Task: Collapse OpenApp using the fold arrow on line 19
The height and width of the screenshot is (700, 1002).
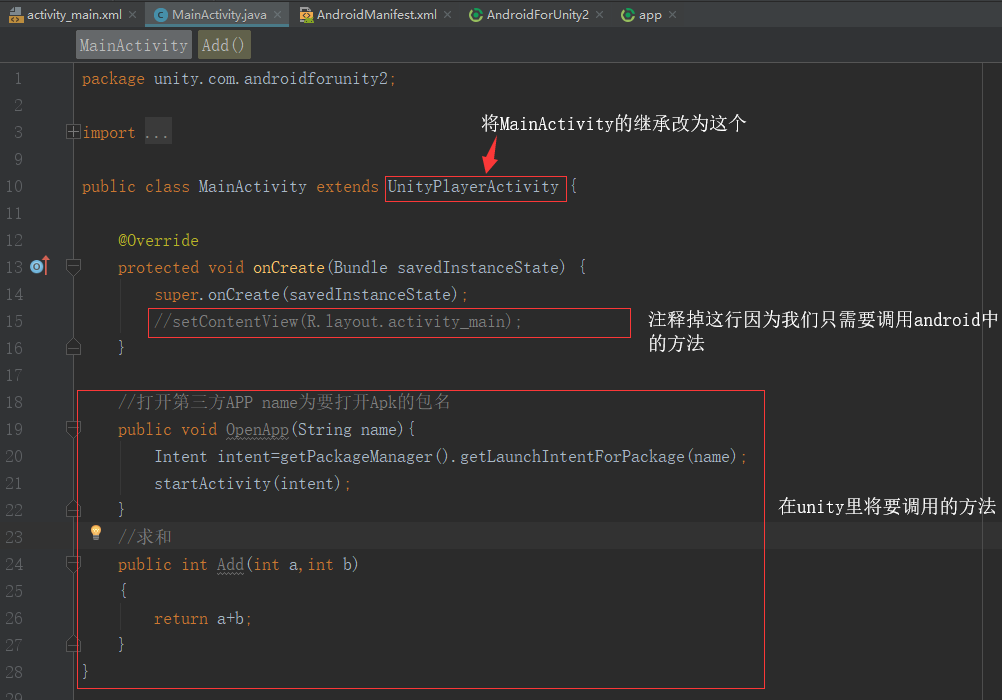Action: point(73,429)
